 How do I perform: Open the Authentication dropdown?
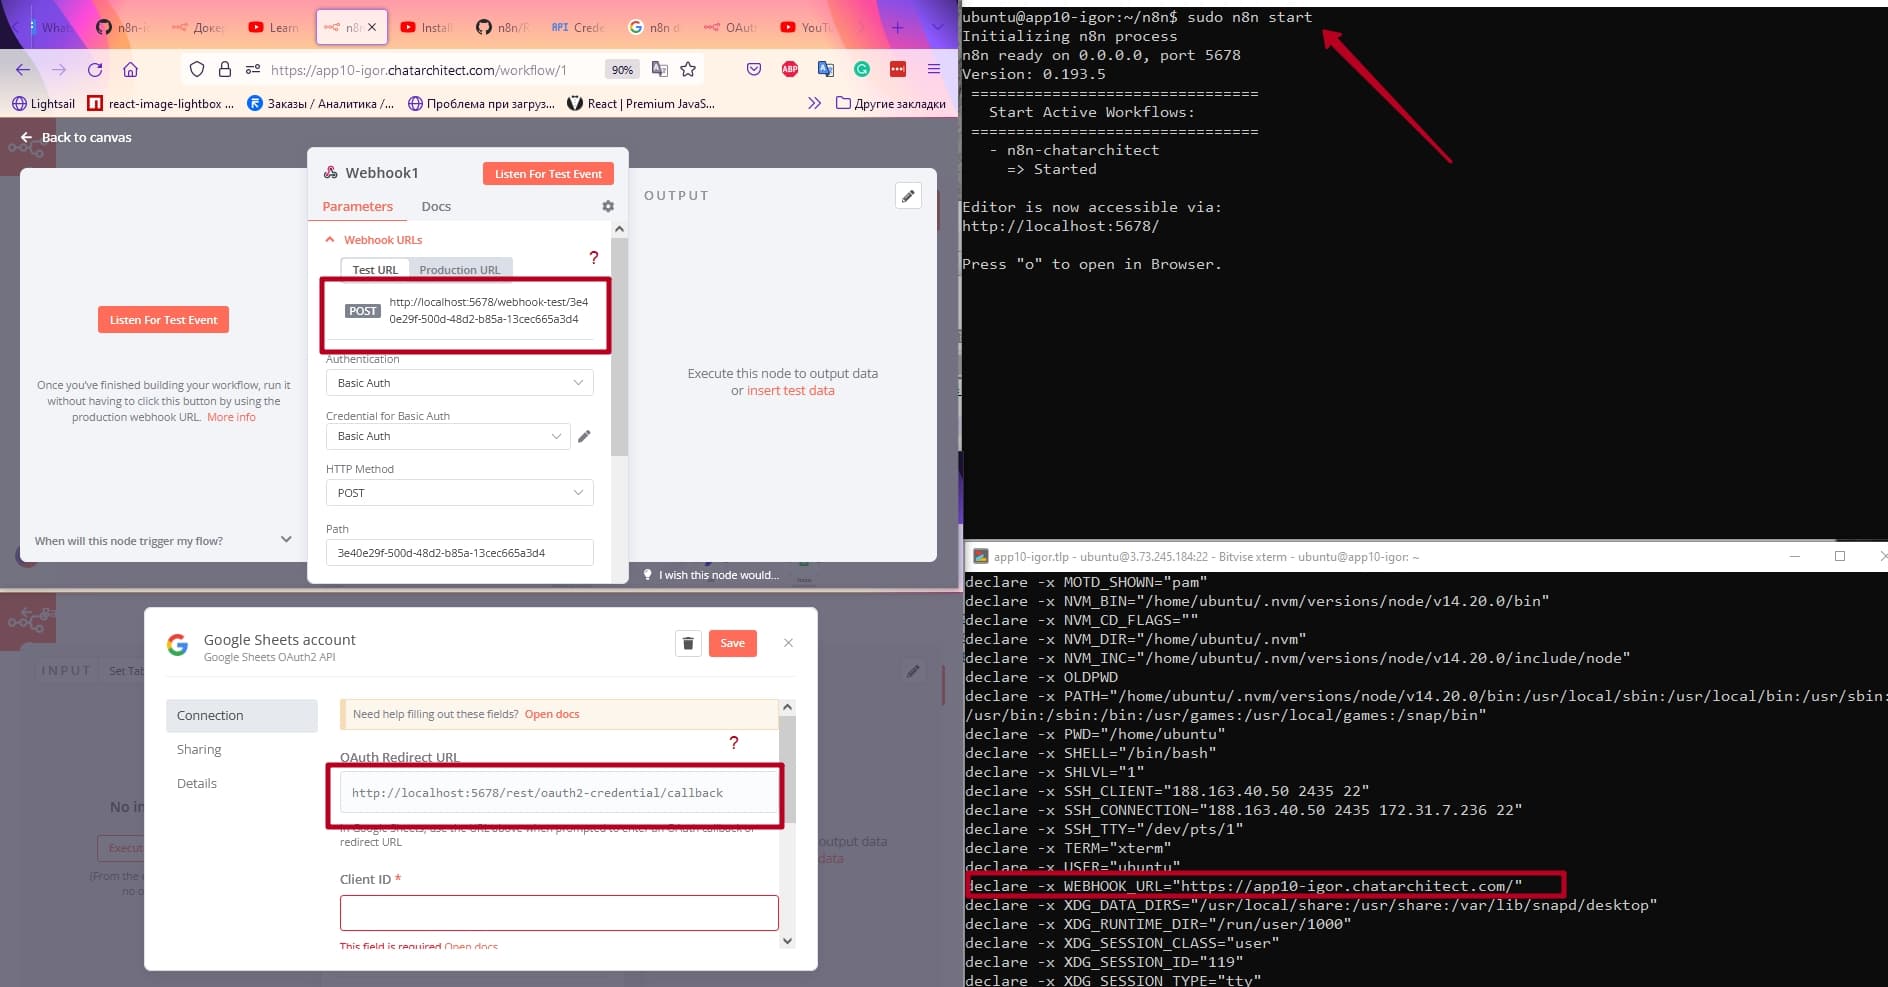coord(460,383)
